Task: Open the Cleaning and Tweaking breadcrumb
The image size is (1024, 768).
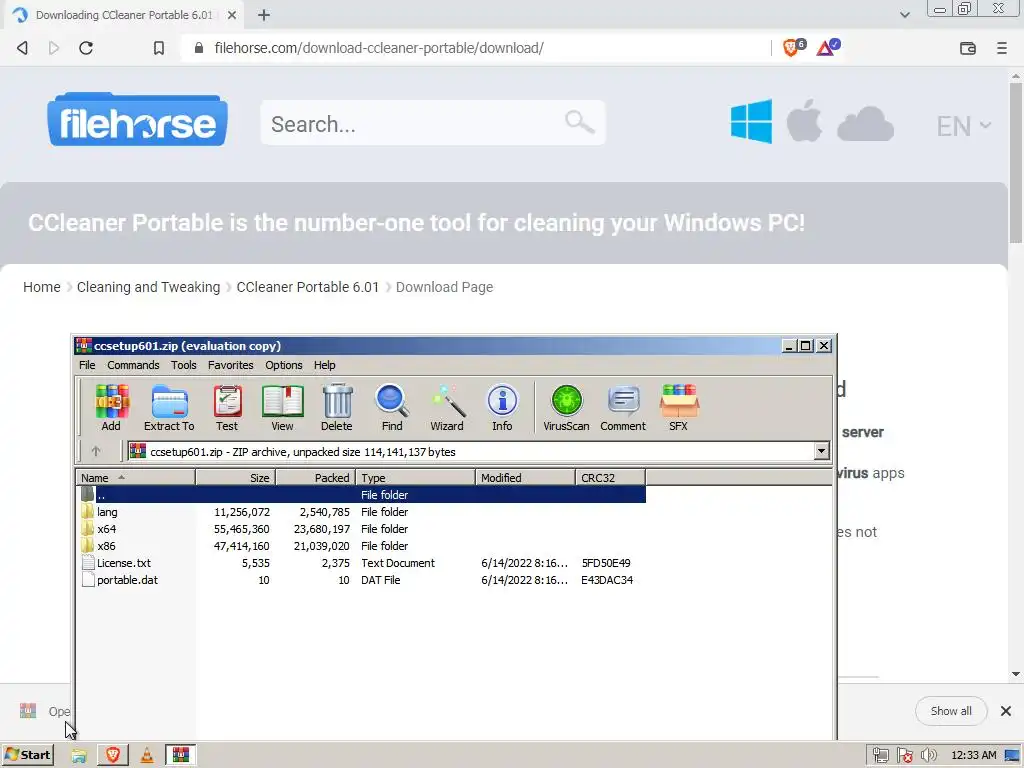Action: pos(148,287)
